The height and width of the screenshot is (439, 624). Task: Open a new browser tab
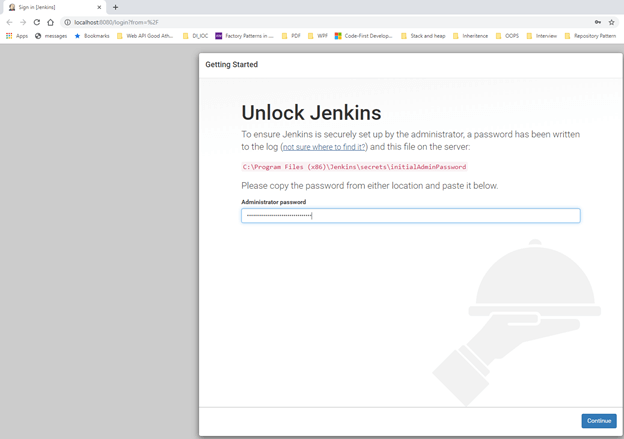(x=115, y=7)
